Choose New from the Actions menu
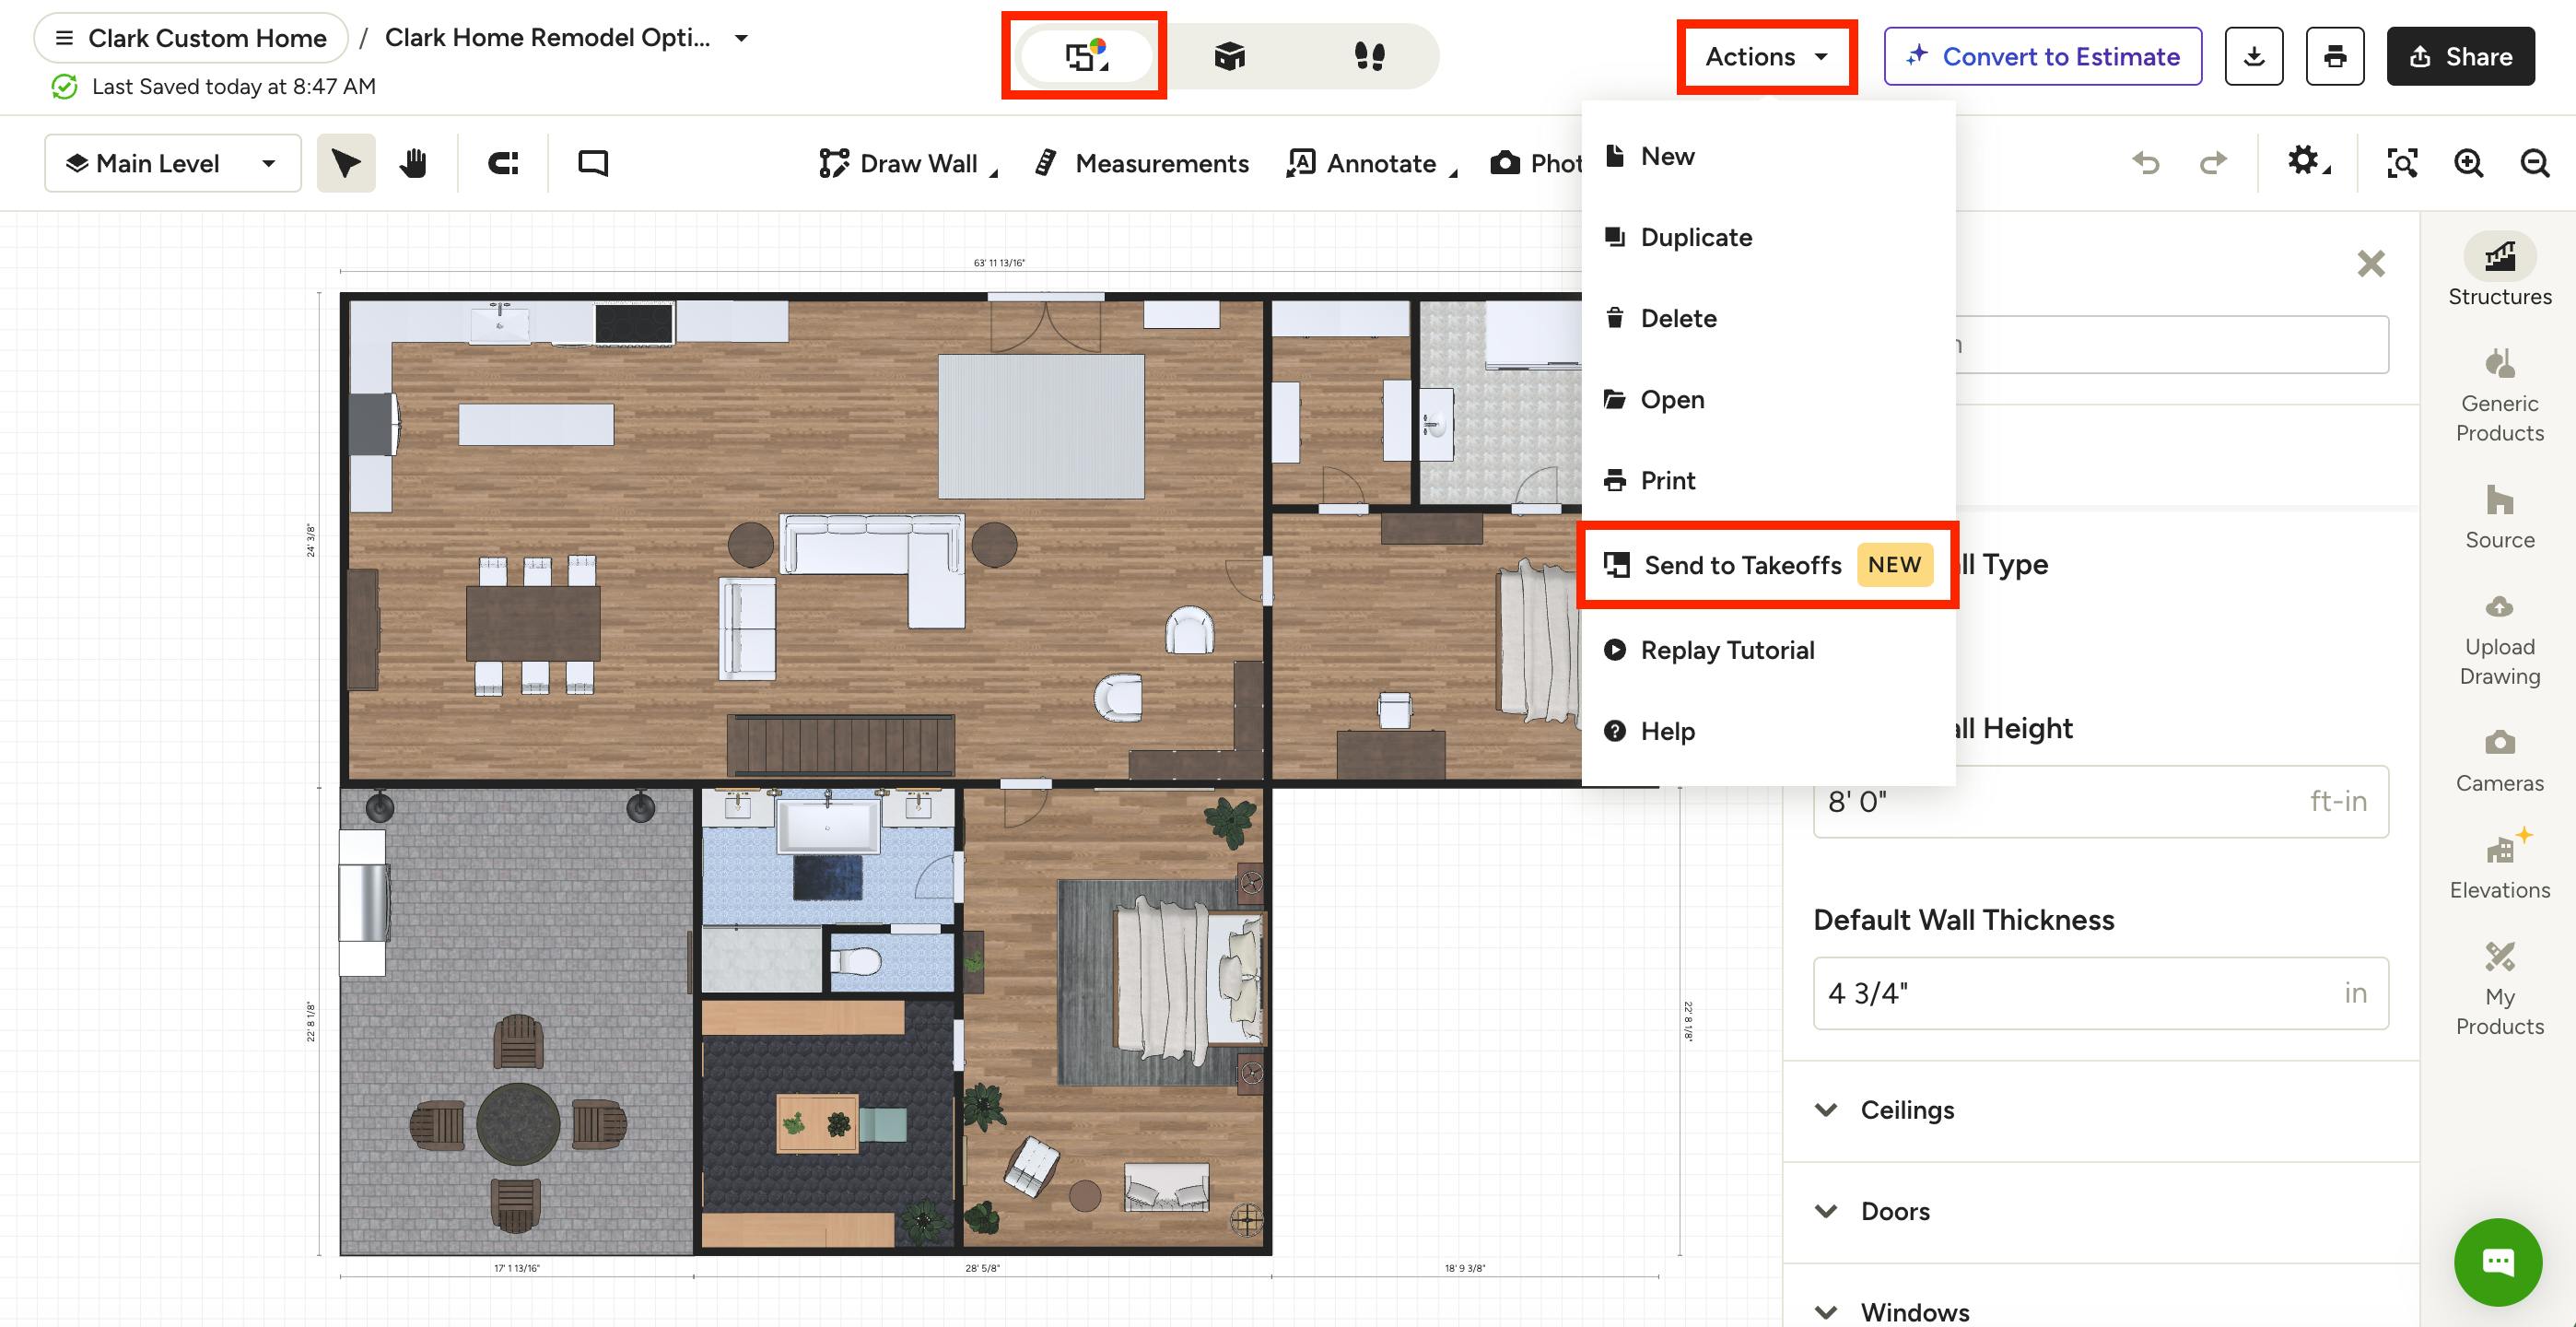Screen dimensions: 2576x1327 click(1768, 156)
